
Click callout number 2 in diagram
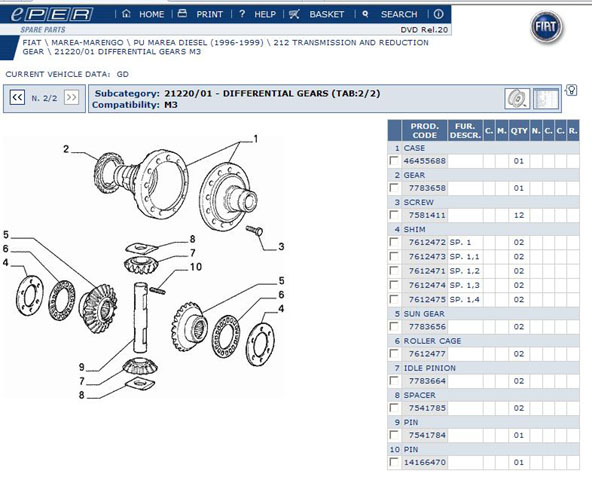pyautogui.click(x=66, y=149)
